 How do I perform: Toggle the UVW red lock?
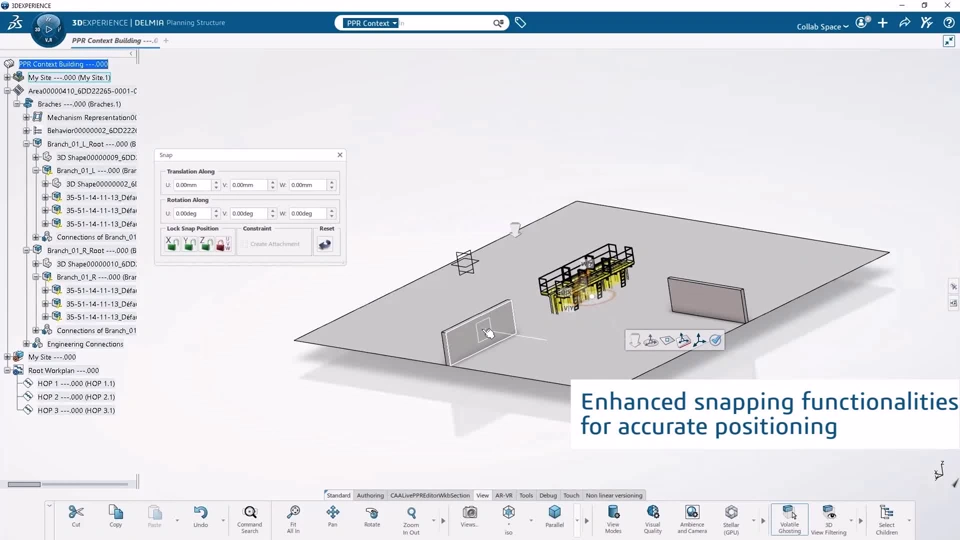pyautogui.click(x=223, y=244)
